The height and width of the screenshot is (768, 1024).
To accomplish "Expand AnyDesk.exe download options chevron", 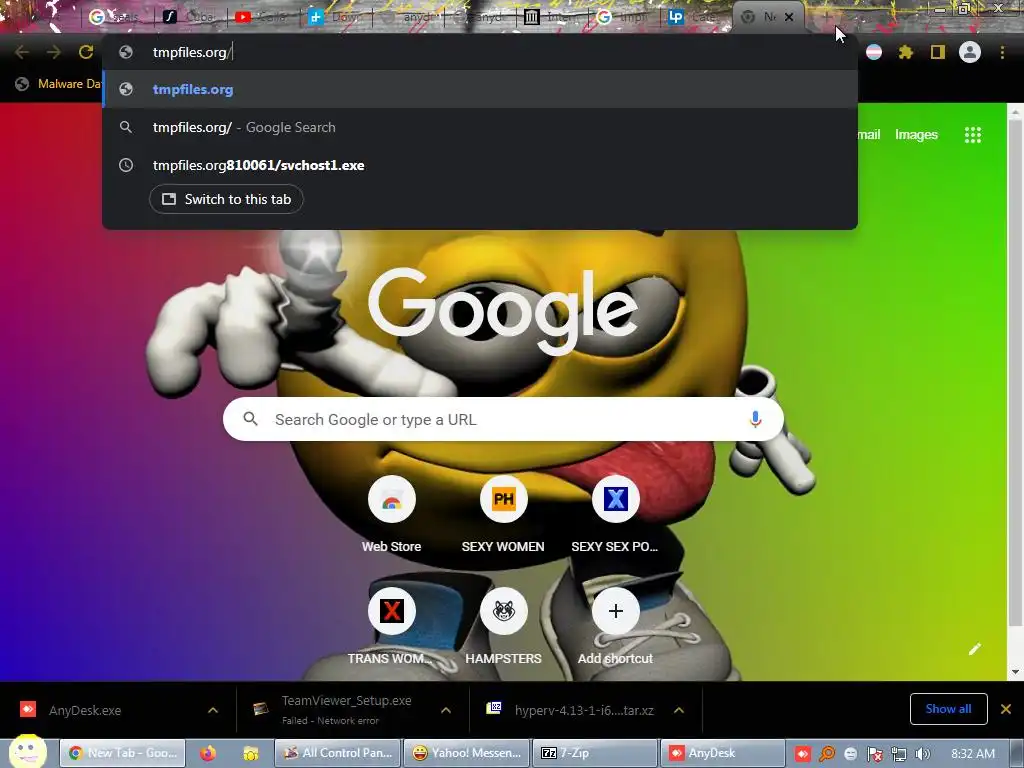I will coord(213,710).
